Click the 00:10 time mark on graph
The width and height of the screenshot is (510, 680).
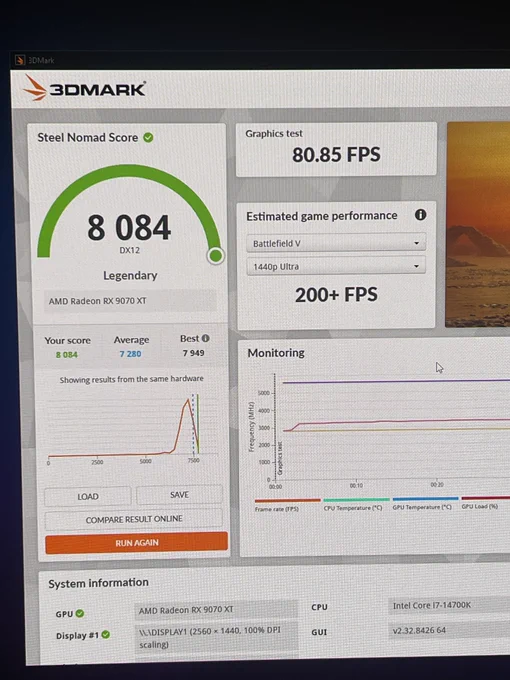click(356, 485)
